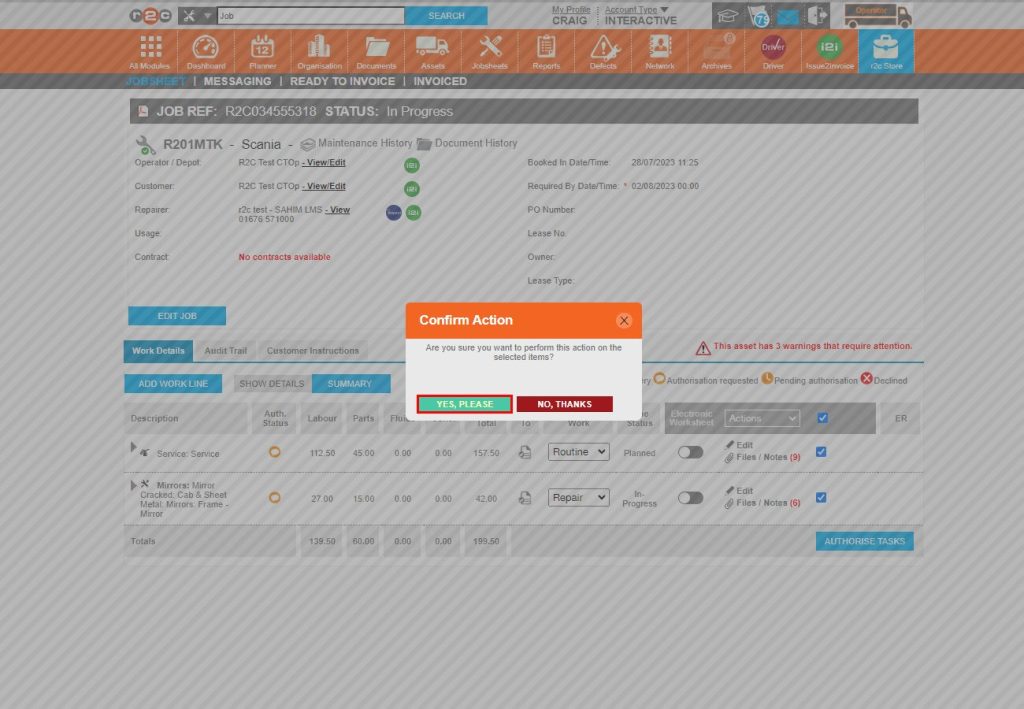The height and width of the screenshot is (709, 1024).
Task: Open the Defects module
Action: 602,50
